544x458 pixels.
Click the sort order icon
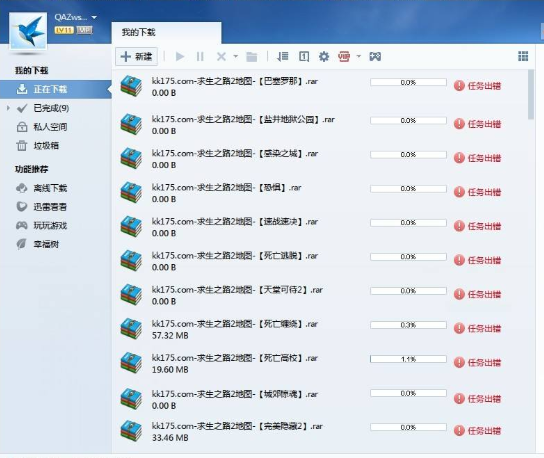tap(283, 57)
